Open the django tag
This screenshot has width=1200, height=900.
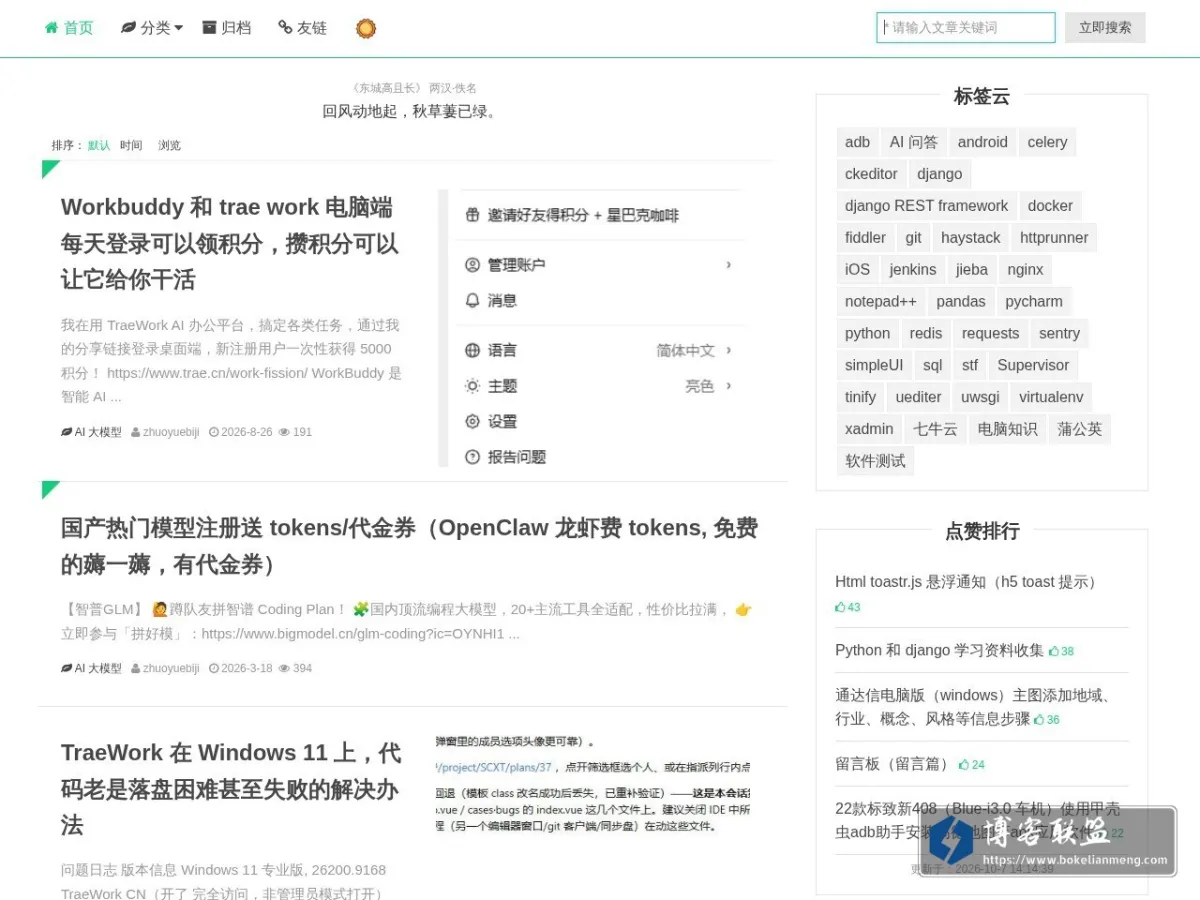[x=940, y=174]
